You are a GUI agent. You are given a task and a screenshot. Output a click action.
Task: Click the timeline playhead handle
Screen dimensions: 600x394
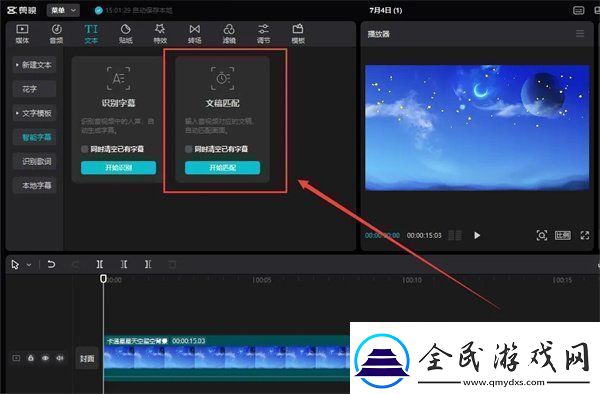pos(103,278)
